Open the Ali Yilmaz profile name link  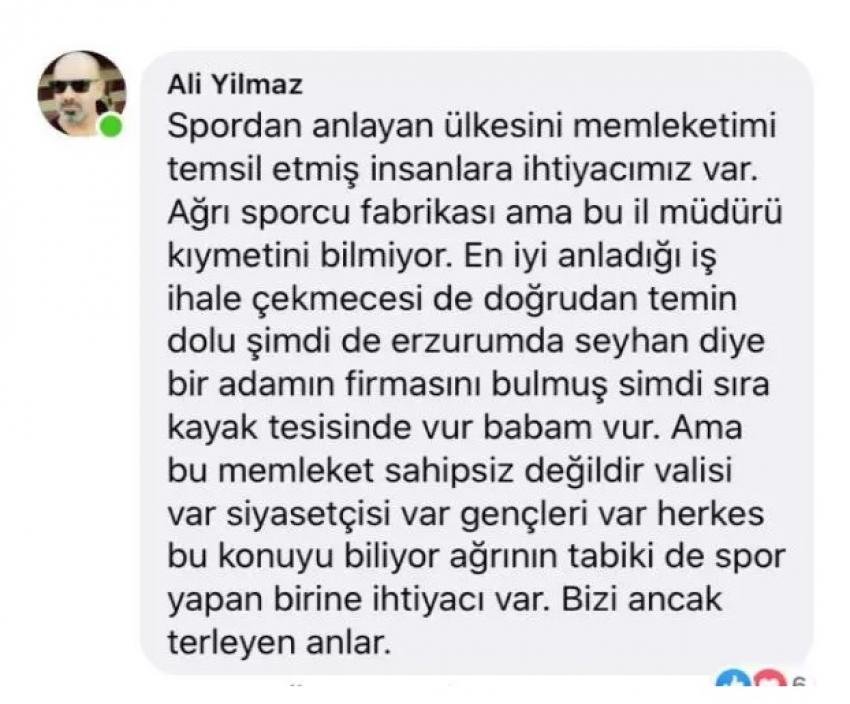pos(235,86)
